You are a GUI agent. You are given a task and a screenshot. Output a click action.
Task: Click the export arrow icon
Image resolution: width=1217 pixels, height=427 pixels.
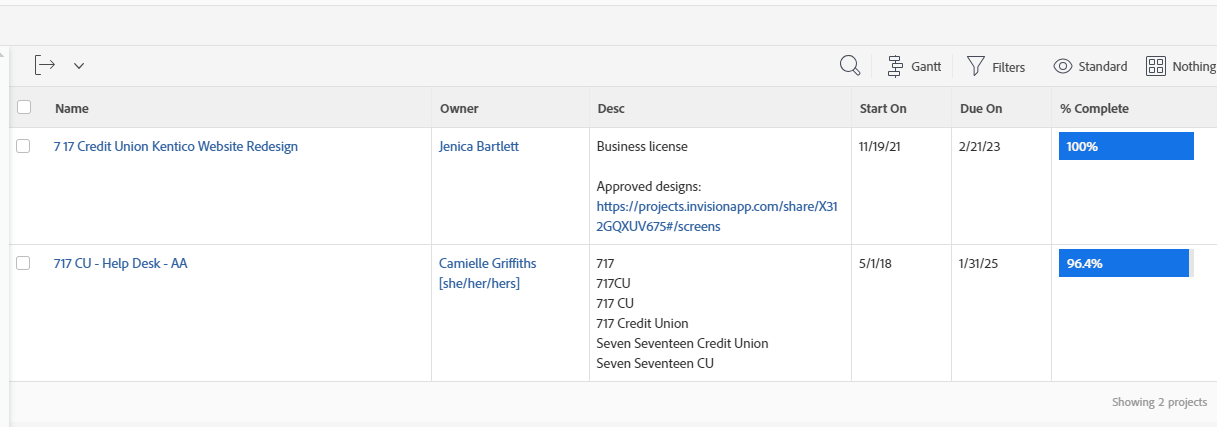[44, 65]
